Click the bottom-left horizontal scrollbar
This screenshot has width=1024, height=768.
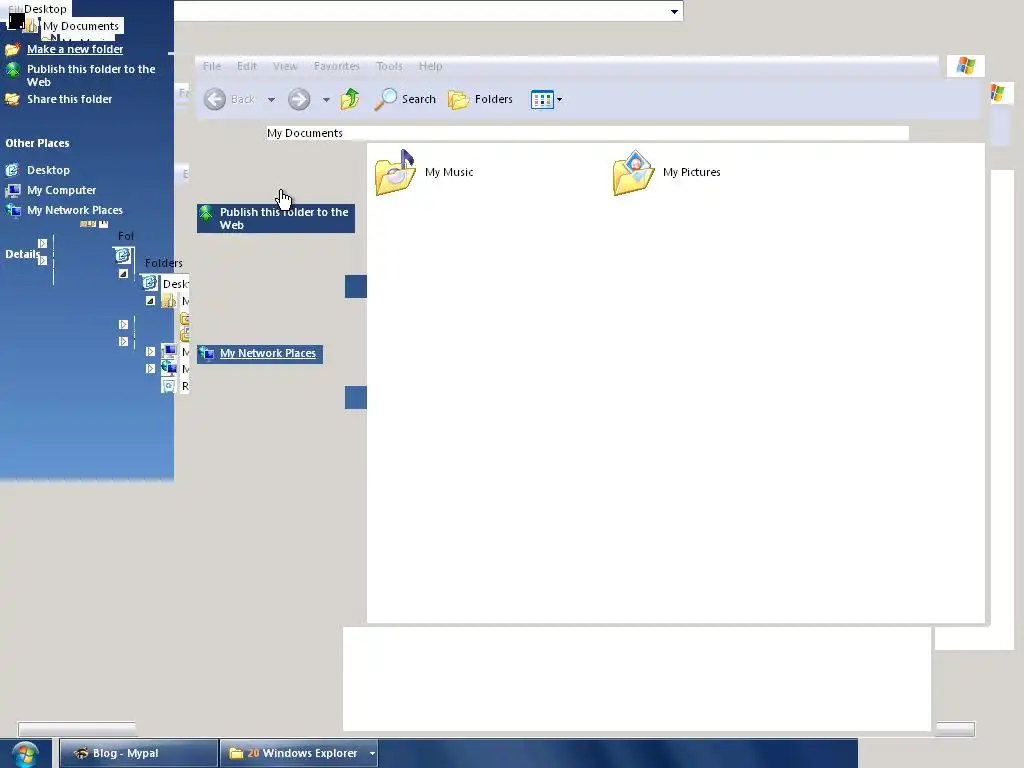click(77, 728)
